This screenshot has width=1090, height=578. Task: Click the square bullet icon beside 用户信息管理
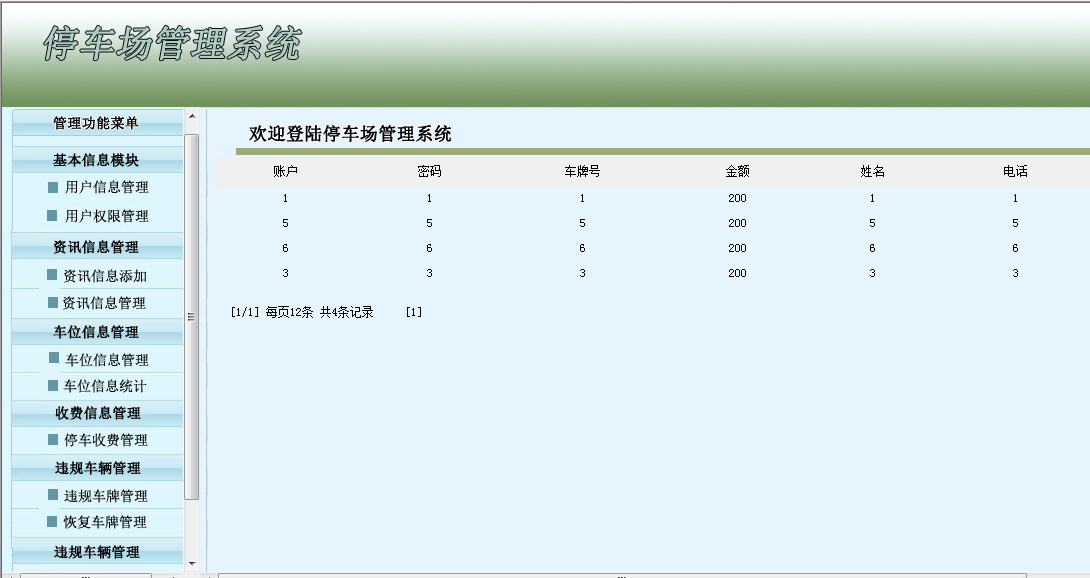tap(53, 188)
